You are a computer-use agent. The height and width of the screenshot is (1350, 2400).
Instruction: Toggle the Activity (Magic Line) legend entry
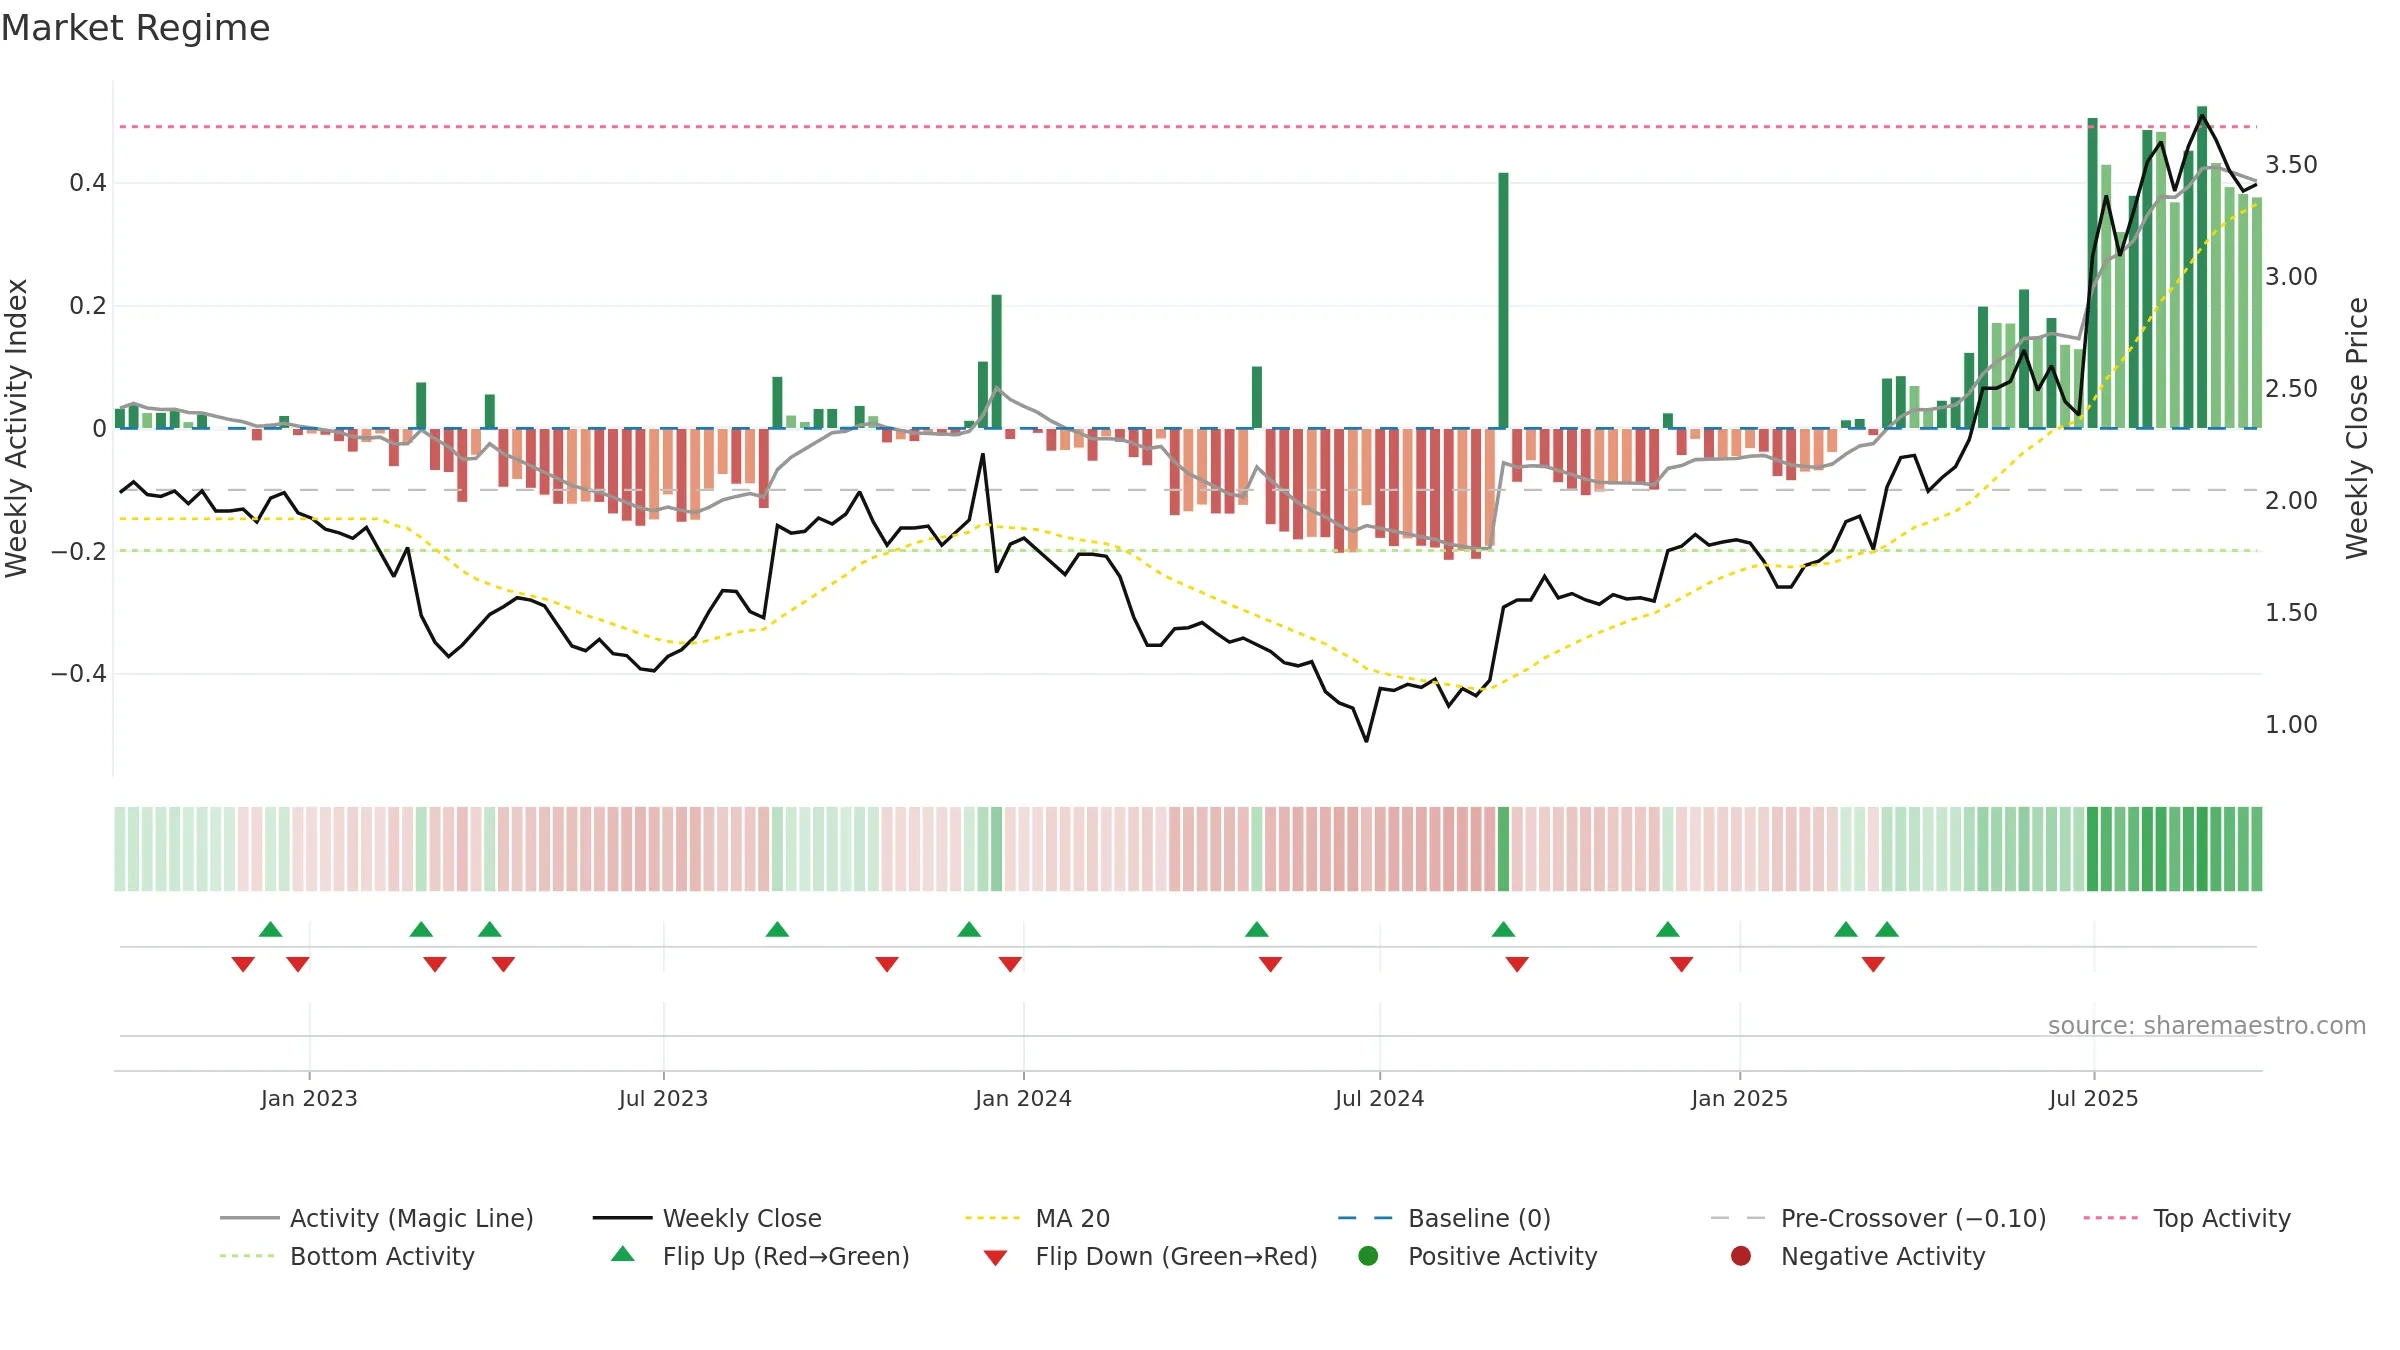(x=377, y=1218)
